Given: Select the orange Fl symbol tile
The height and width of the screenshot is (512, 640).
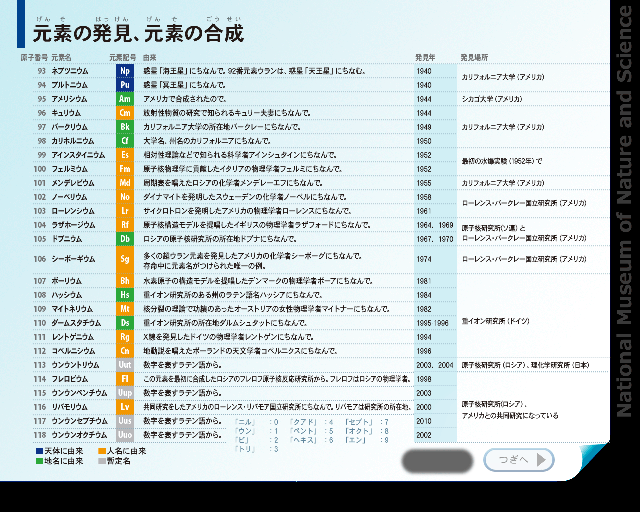Looking at the screenshot, I should tap(125, 379).
